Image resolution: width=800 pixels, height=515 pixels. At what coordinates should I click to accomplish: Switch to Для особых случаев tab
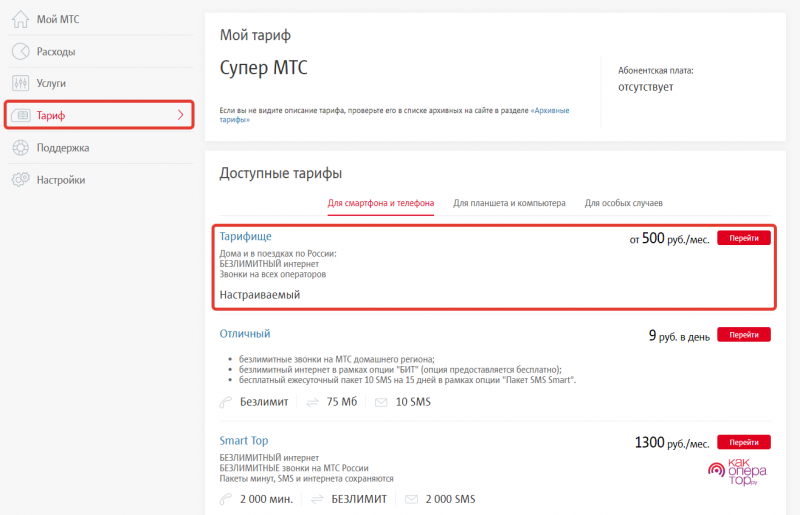(x=623, y=203)
